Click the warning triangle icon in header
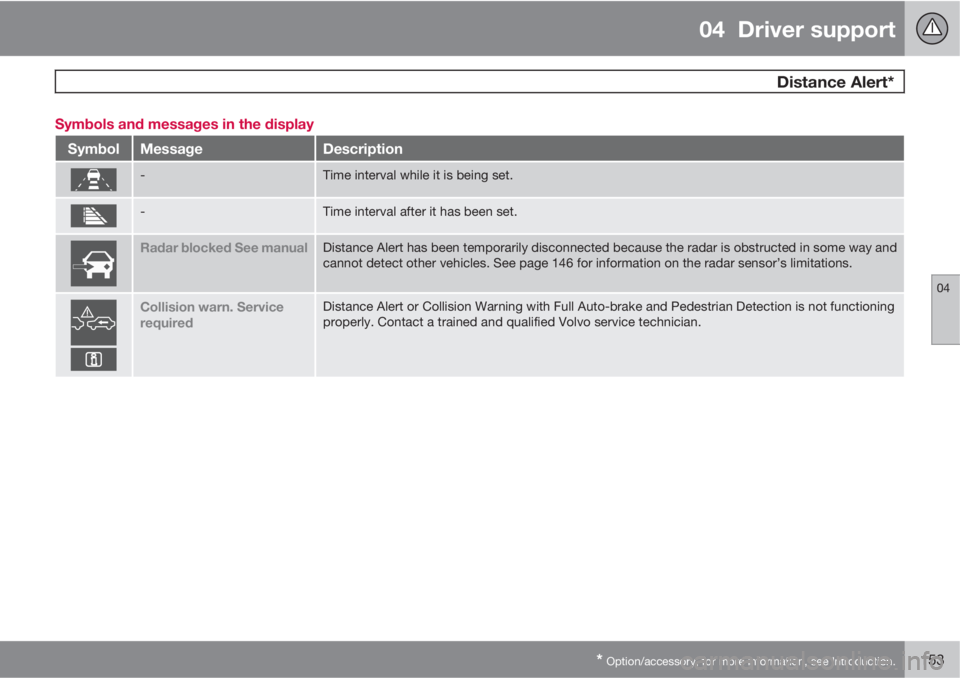 pos(932,28)
